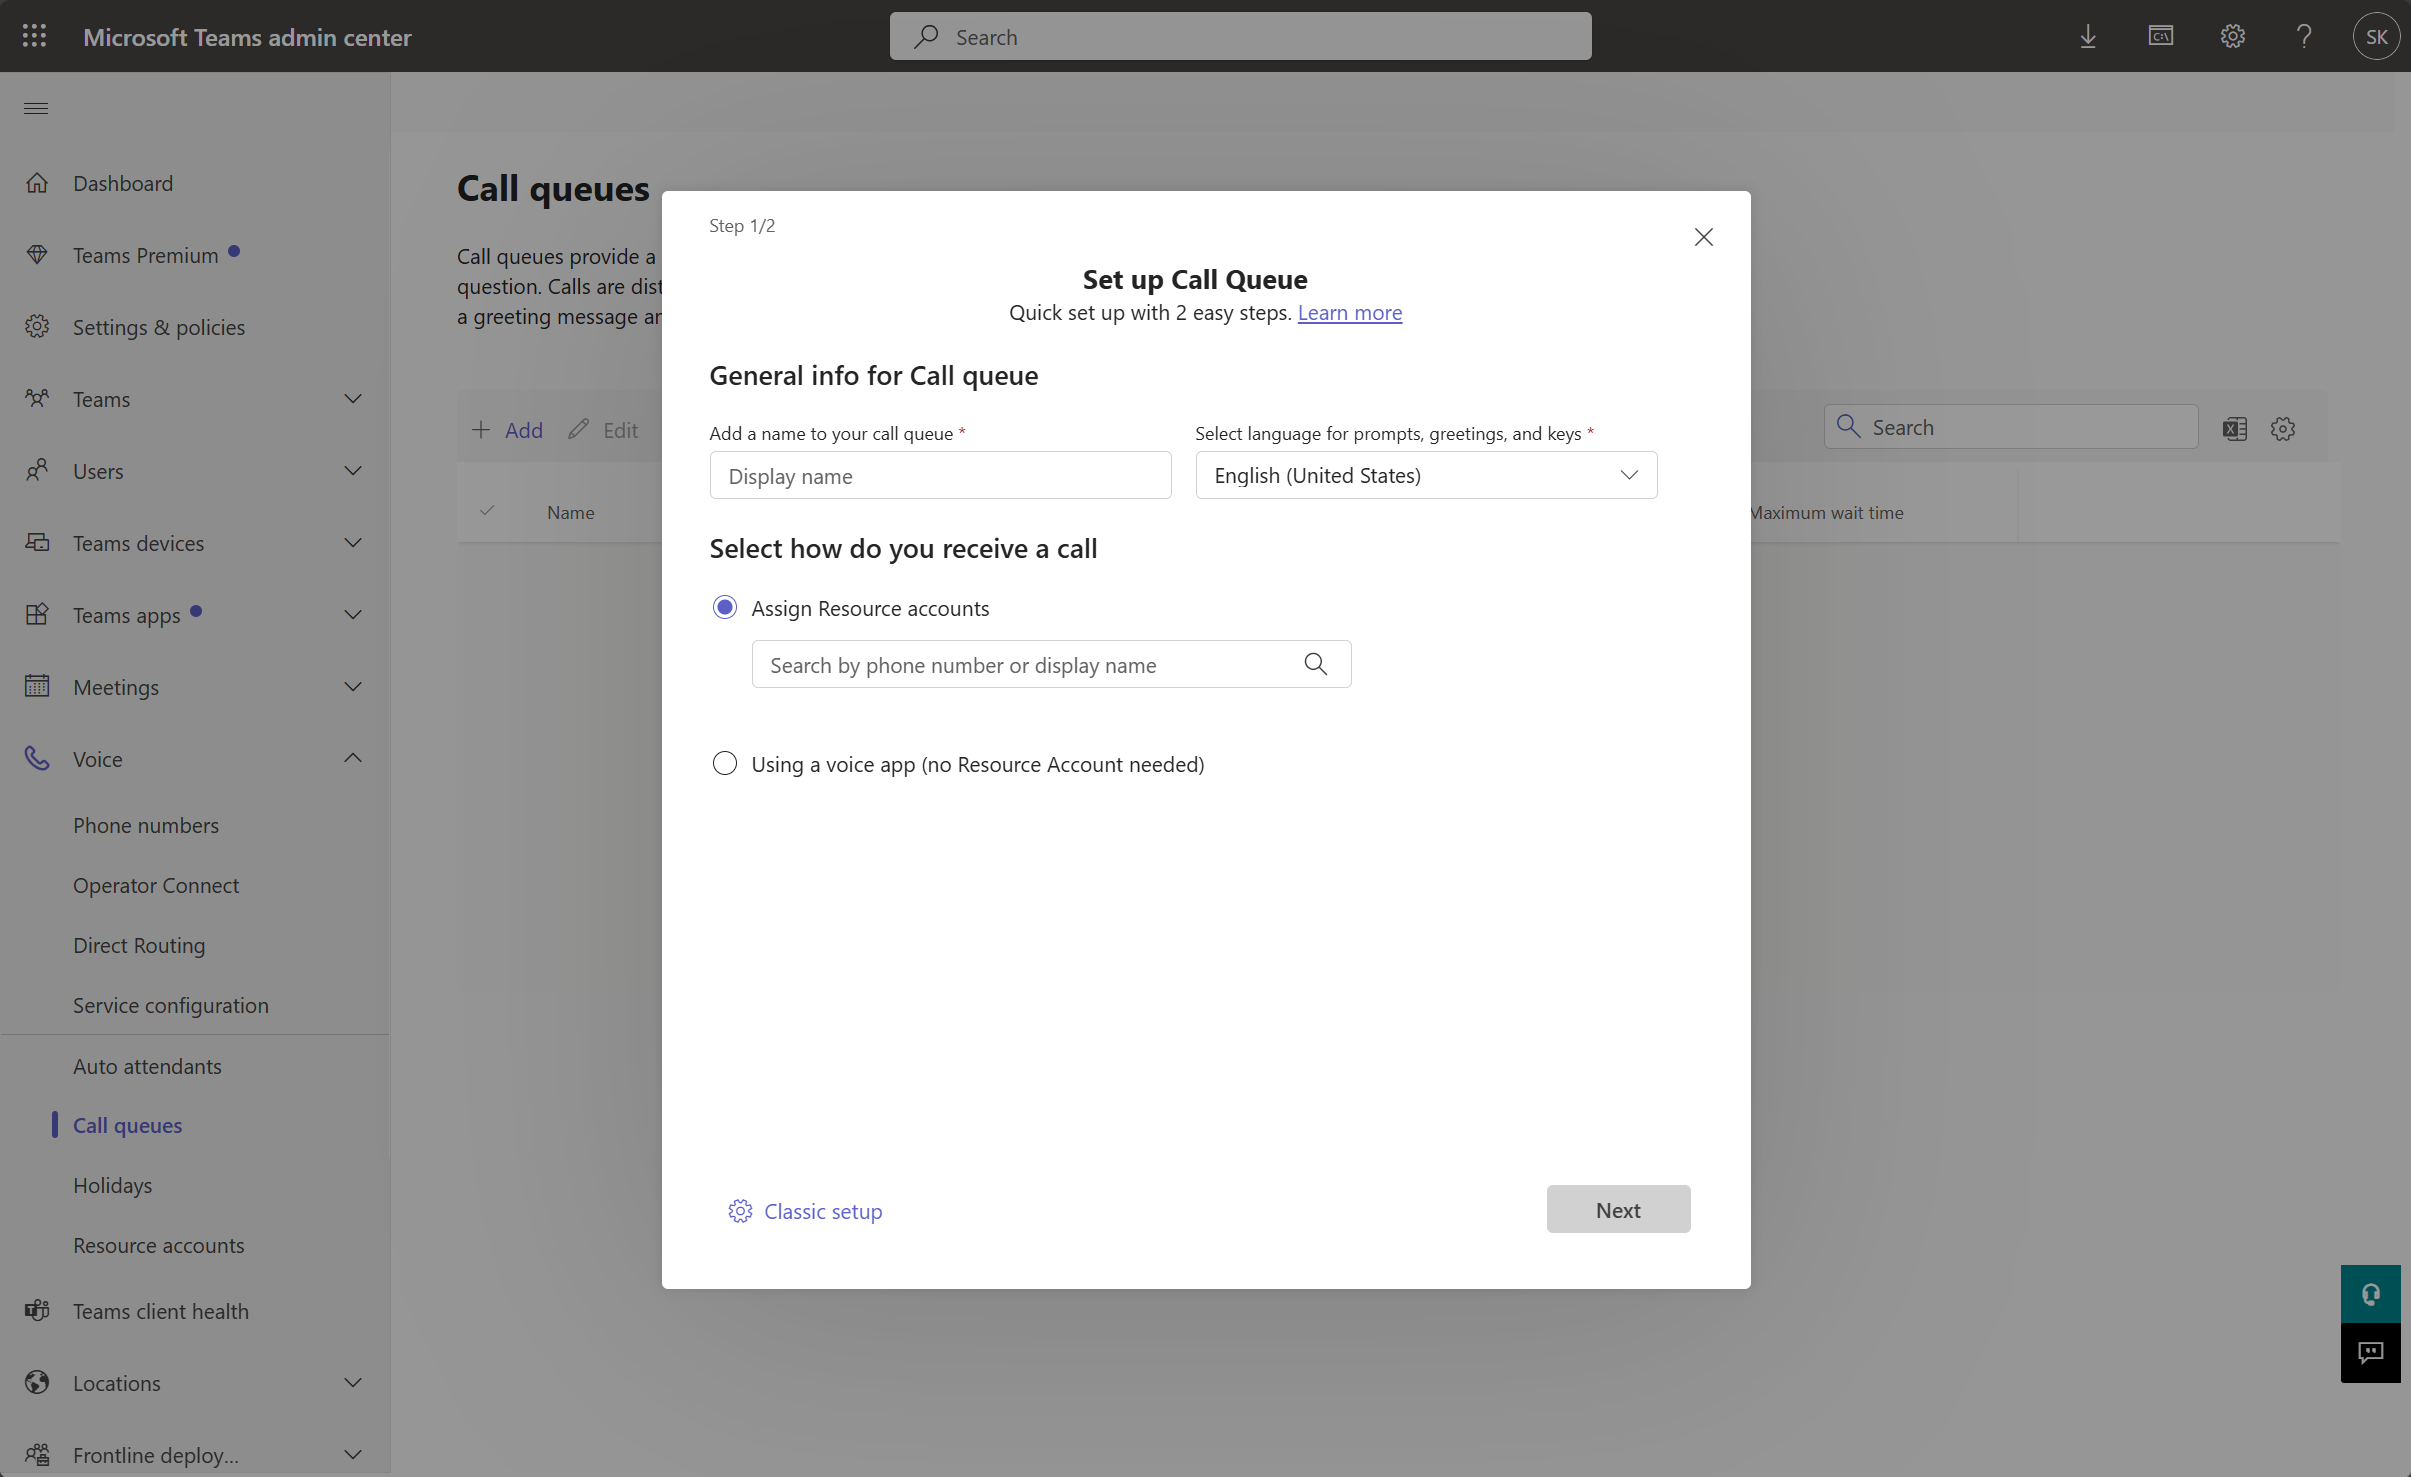Click the Name column header
The image size is (2411, 1477).
point(570,512)
